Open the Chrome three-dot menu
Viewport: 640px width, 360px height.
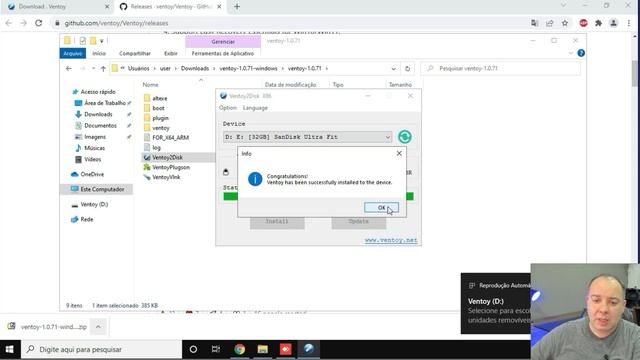coord(629,23)
